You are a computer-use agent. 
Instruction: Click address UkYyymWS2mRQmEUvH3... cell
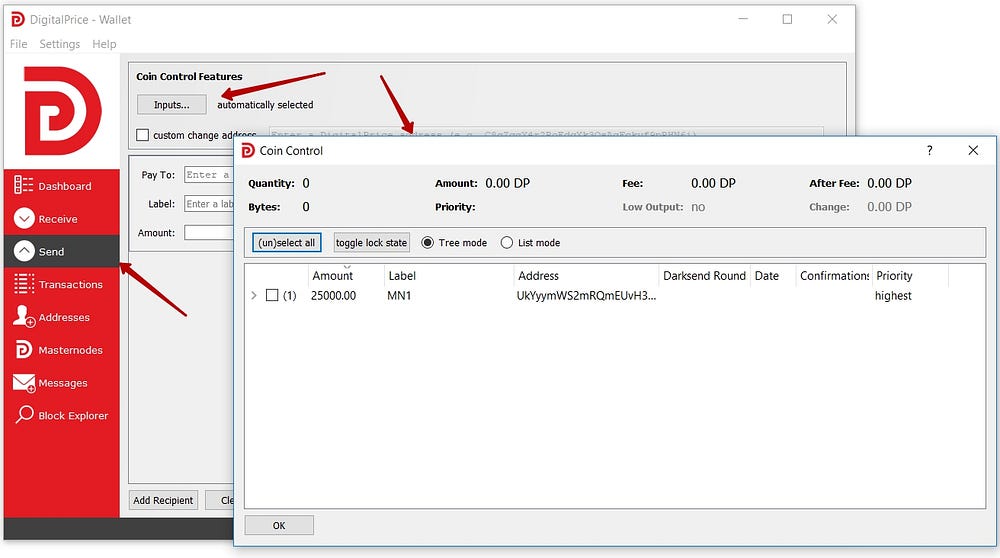pos(586,296)
